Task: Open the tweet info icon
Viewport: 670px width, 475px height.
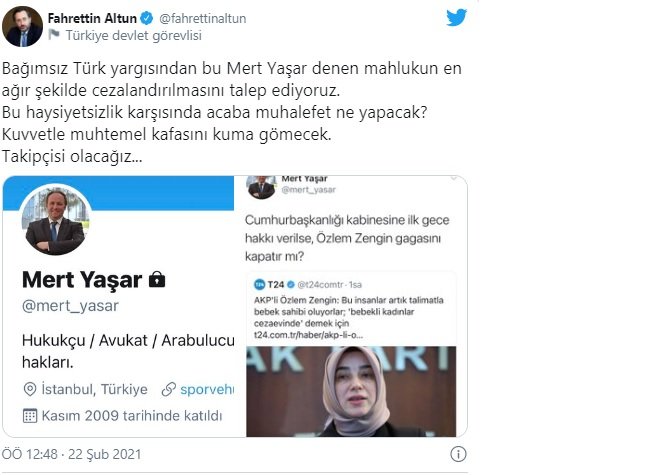Action: 458,454
